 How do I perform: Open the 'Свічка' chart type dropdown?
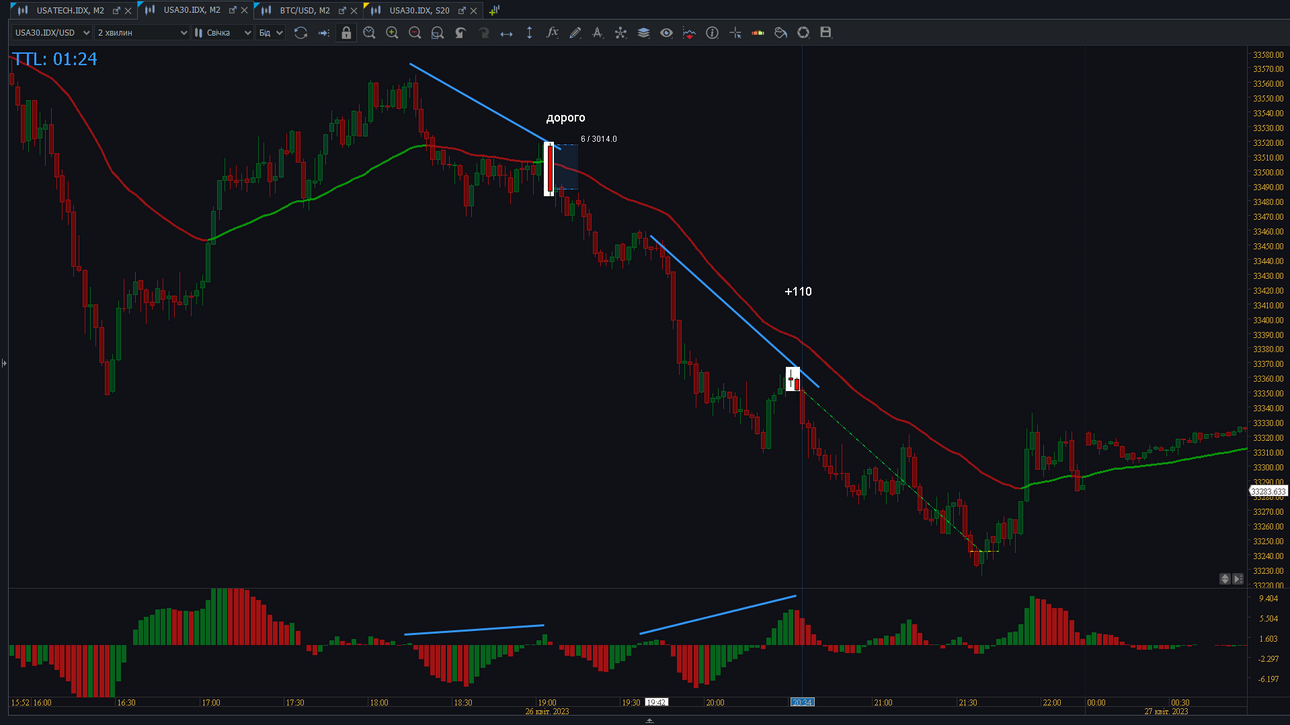point(223,33)
